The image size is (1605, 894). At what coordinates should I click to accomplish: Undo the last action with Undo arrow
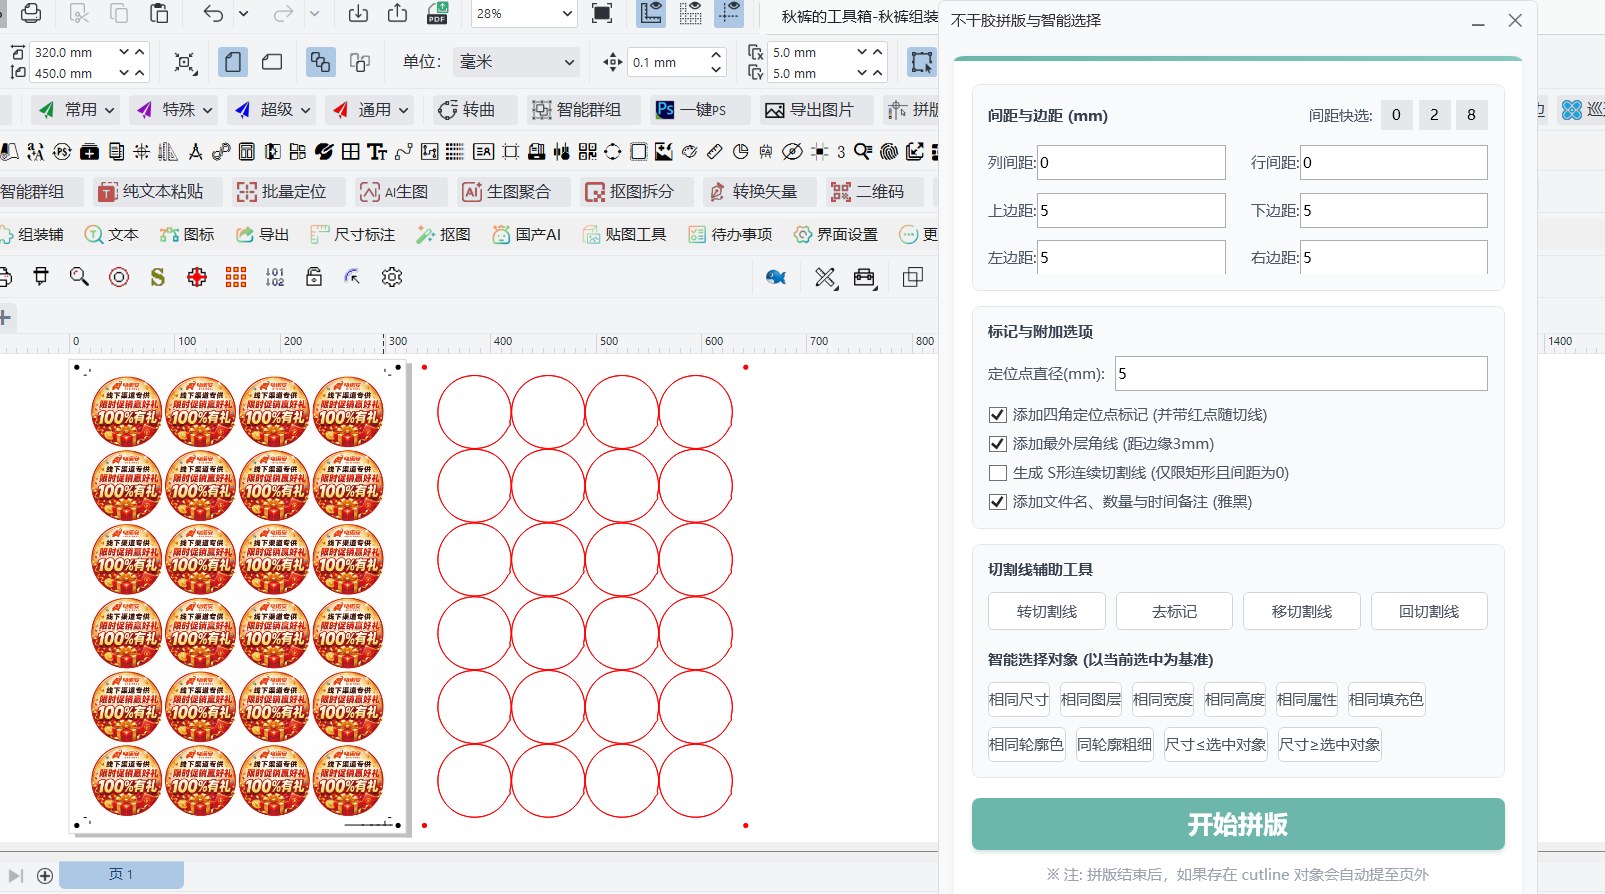tap(213, 13)
